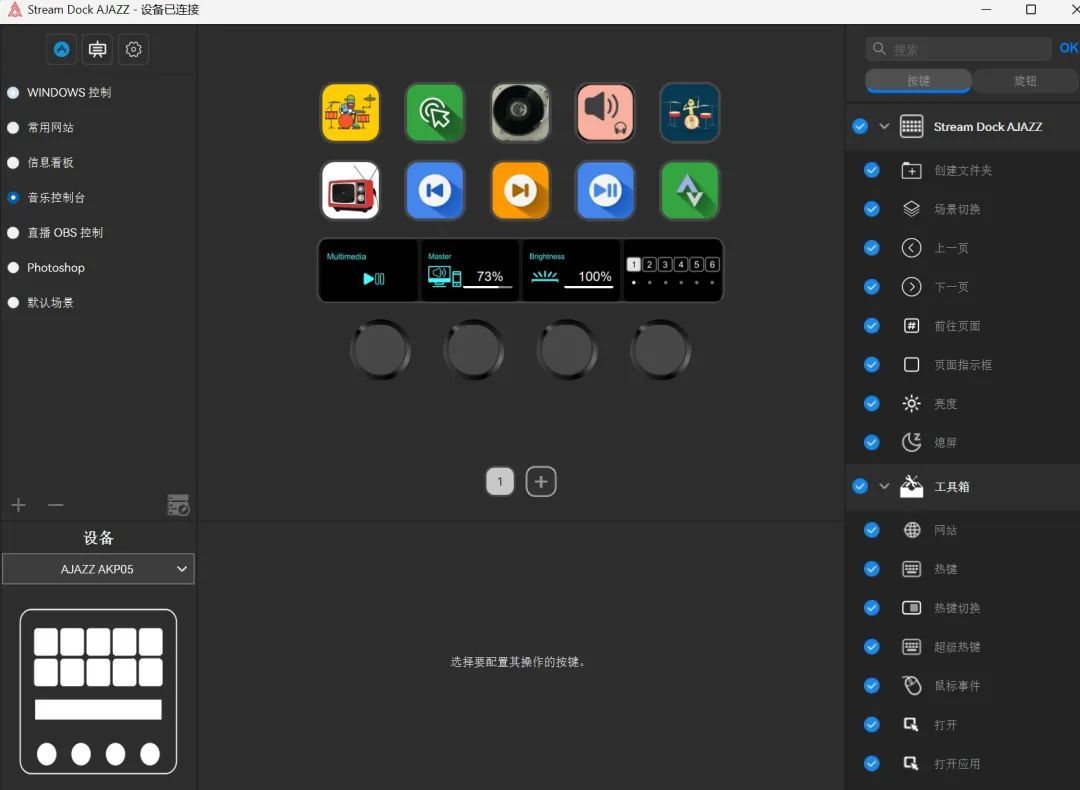Open the AJAZZ AKP05 device dropdown
The image size is (1080, 790).
(98, 569)
